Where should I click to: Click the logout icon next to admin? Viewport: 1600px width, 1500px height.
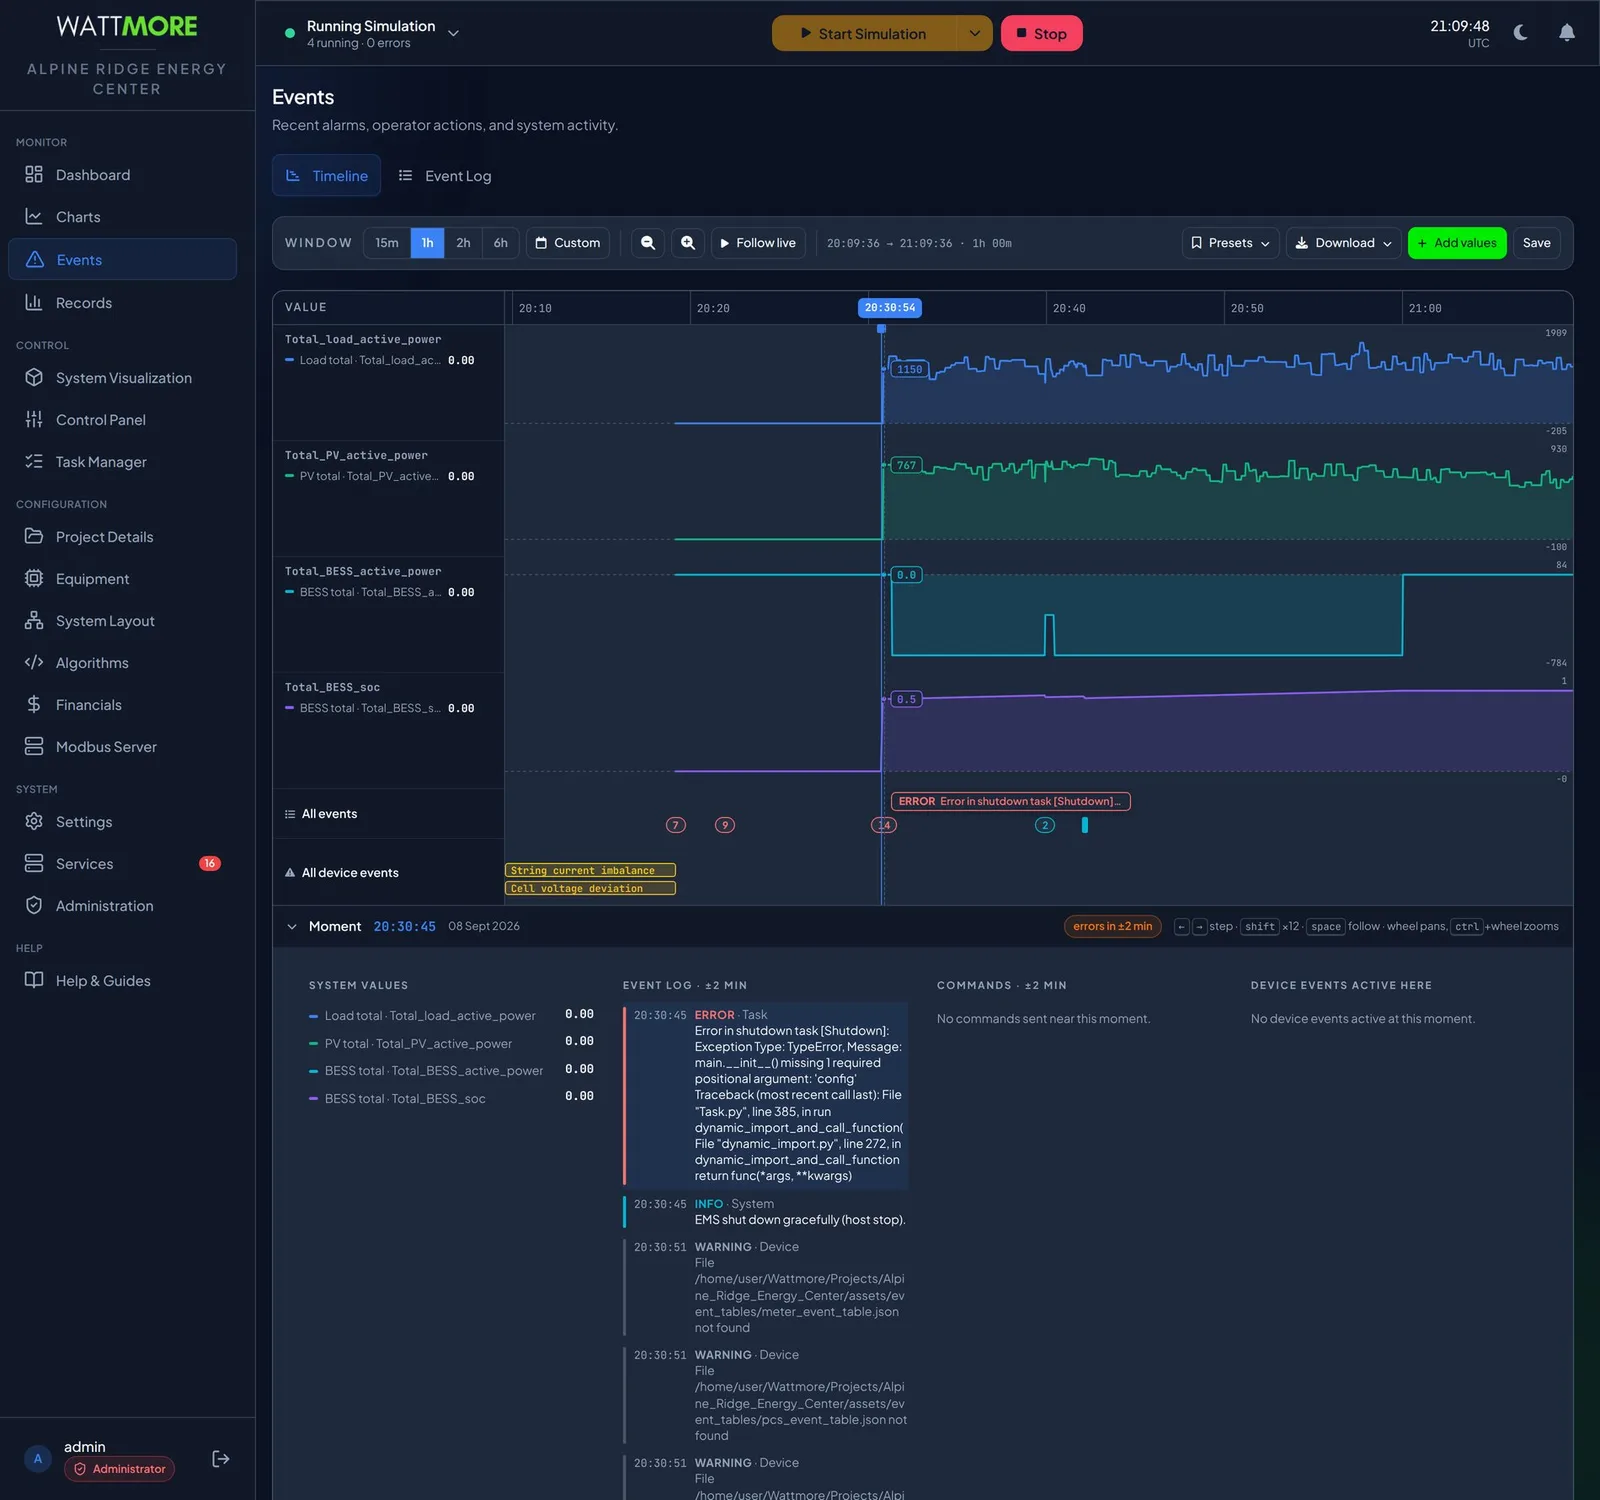click(221, 1459)
